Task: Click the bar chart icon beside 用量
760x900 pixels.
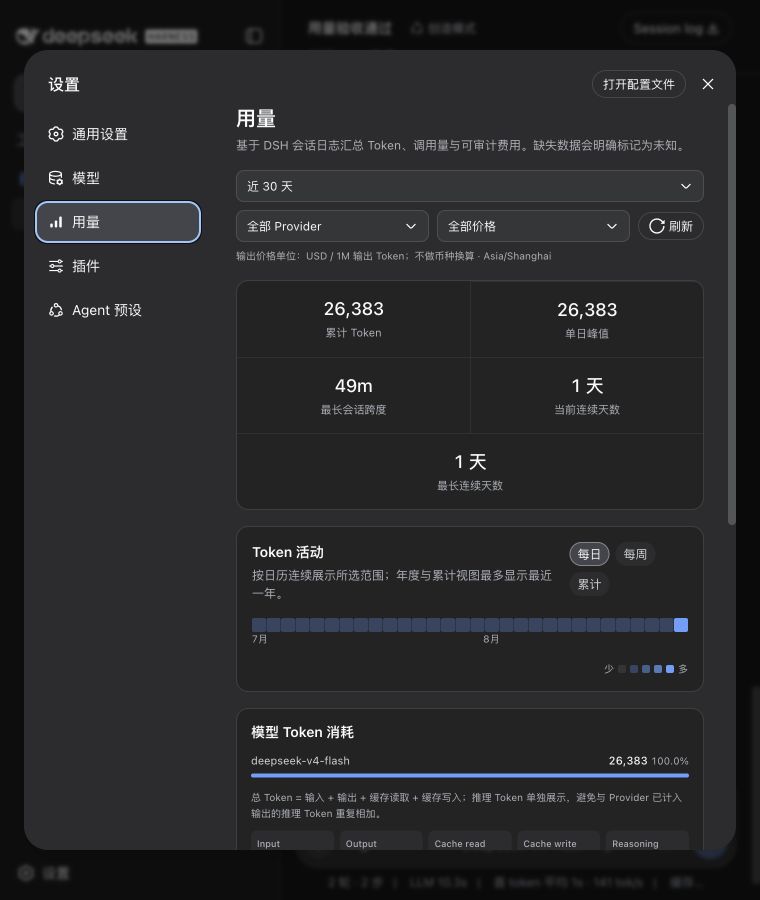Action: [x=56, y=222]
